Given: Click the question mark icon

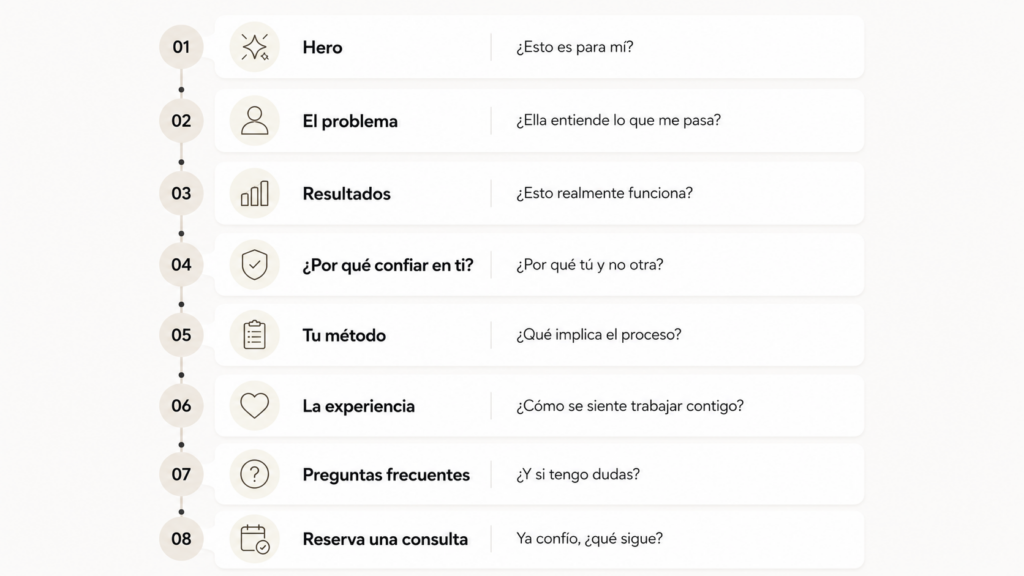Looking at the screenshot, I should point(255,474).
